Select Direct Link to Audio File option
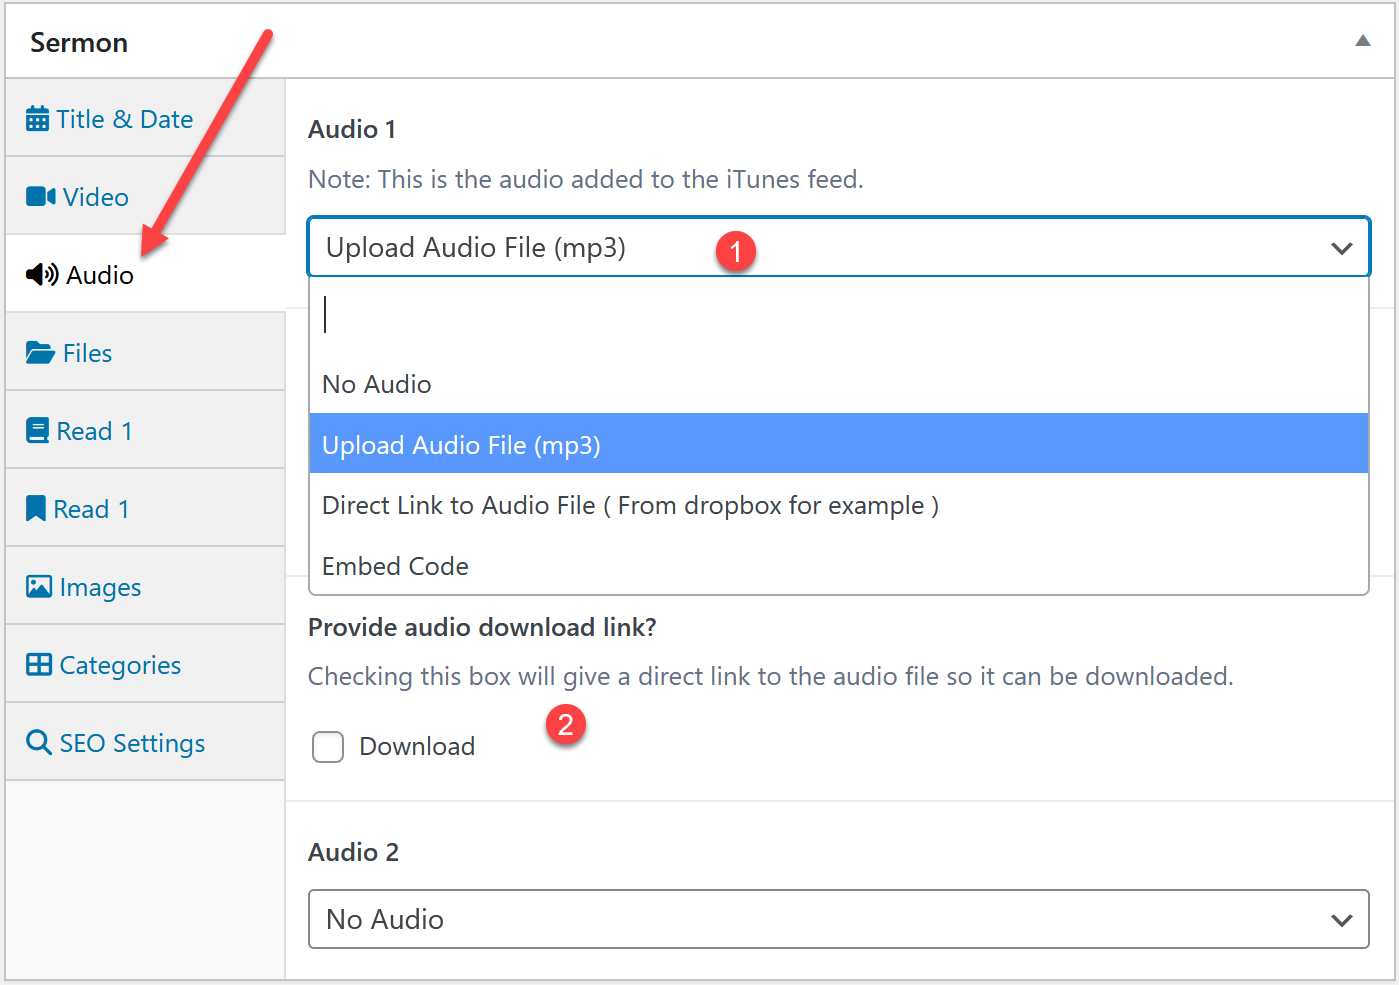 630,506
